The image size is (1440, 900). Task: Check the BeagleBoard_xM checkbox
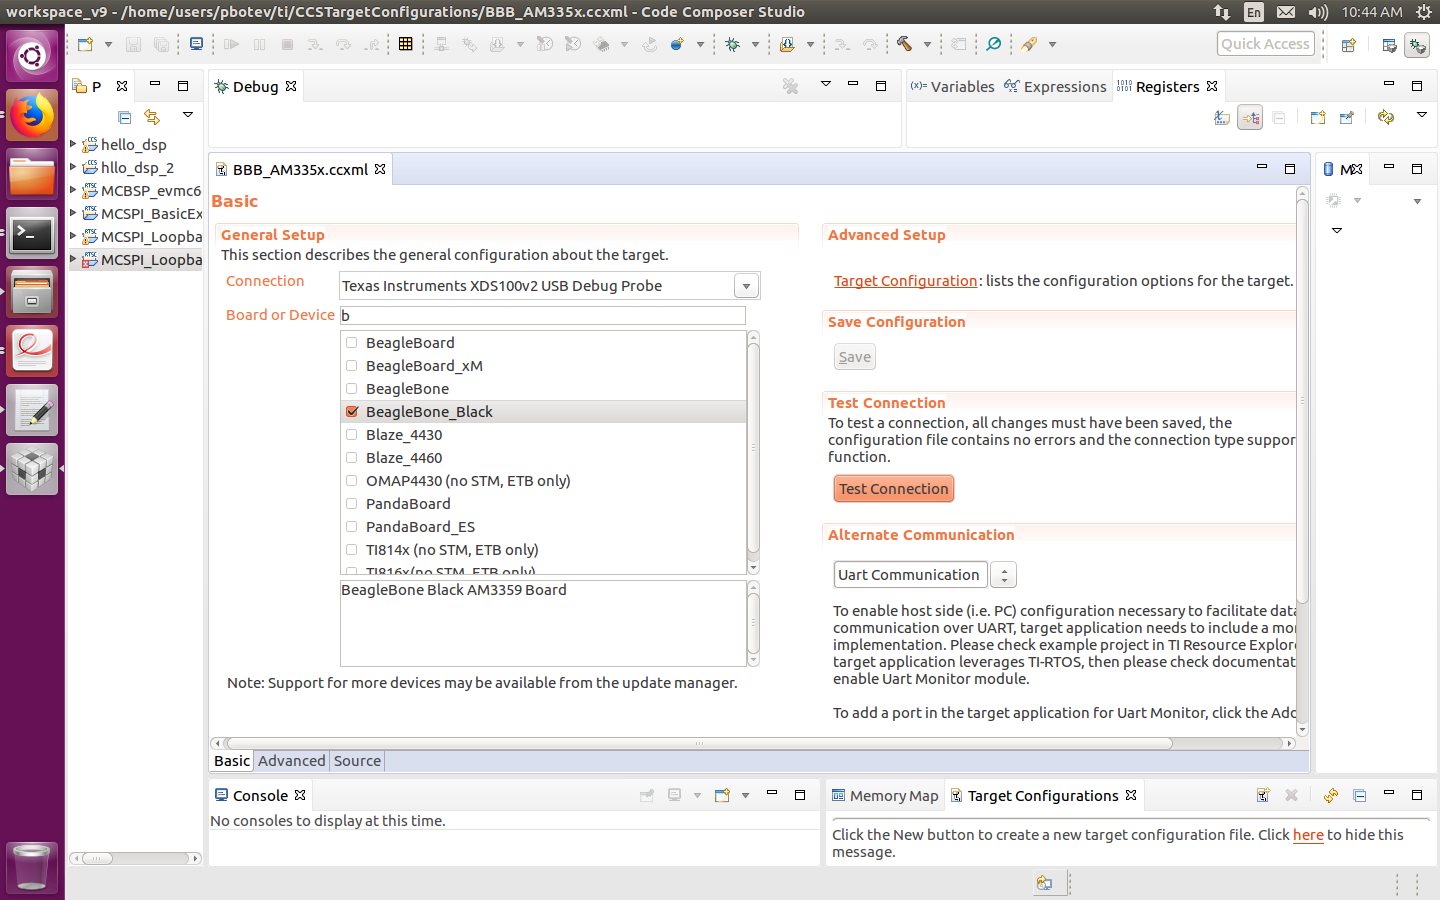(x=352, y=366)
